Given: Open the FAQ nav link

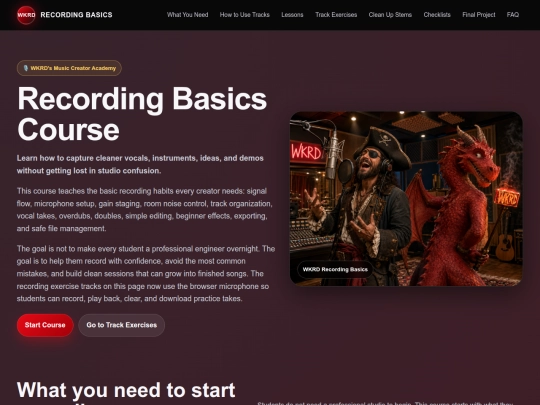Looking at the screenshot, I should point(512,15).
